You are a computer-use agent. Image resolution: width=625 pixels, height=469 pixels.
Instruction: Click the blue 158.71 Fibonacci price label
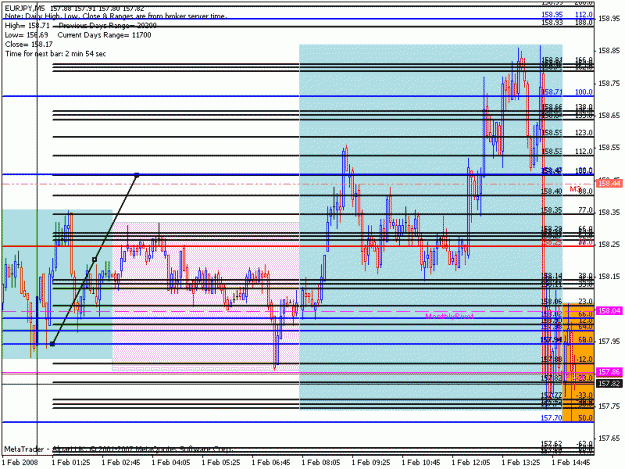click(x=552, y=92)
